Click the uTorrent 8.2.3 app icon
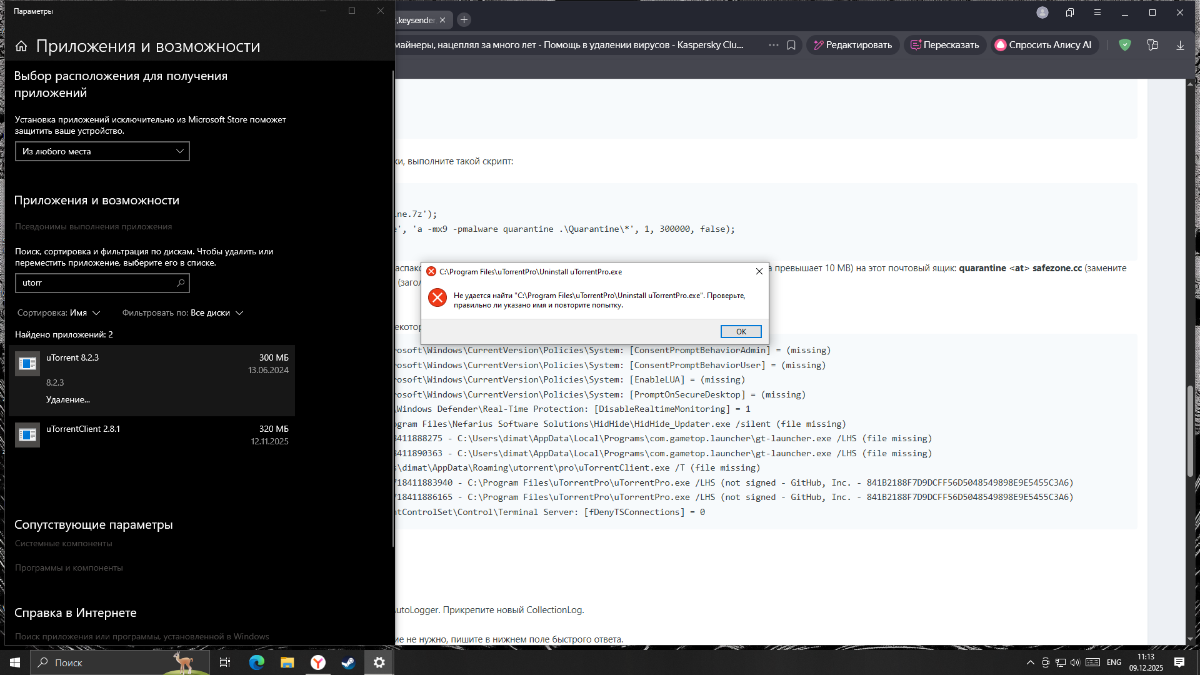Viewport: 1200px width, 675px height. click(x=29, y=363)
